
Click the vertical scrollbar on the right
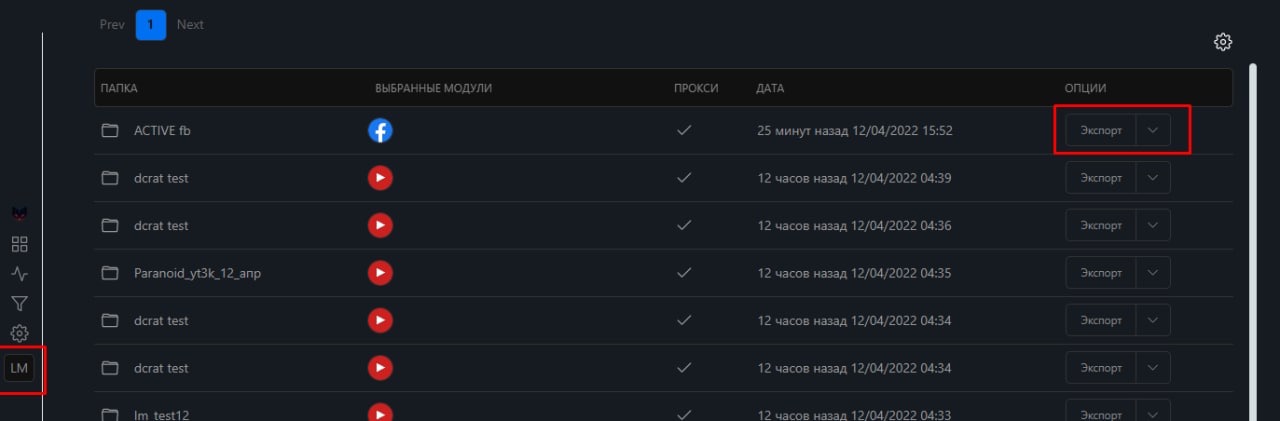tap(1253, 240)
